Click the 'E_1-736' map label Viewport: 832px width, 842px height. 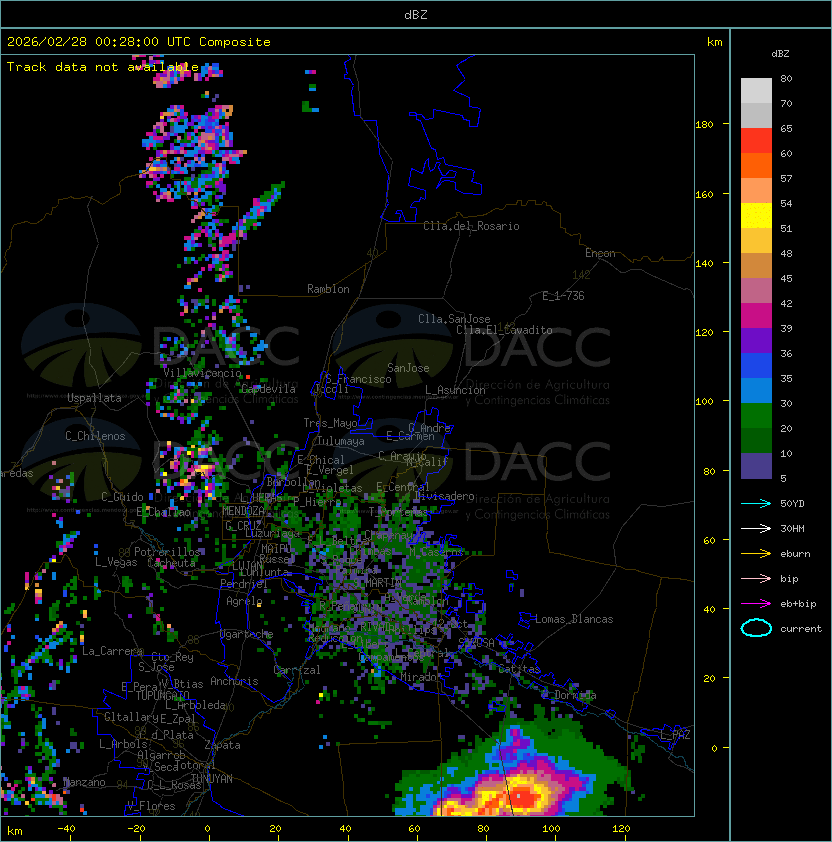(563, 296)
